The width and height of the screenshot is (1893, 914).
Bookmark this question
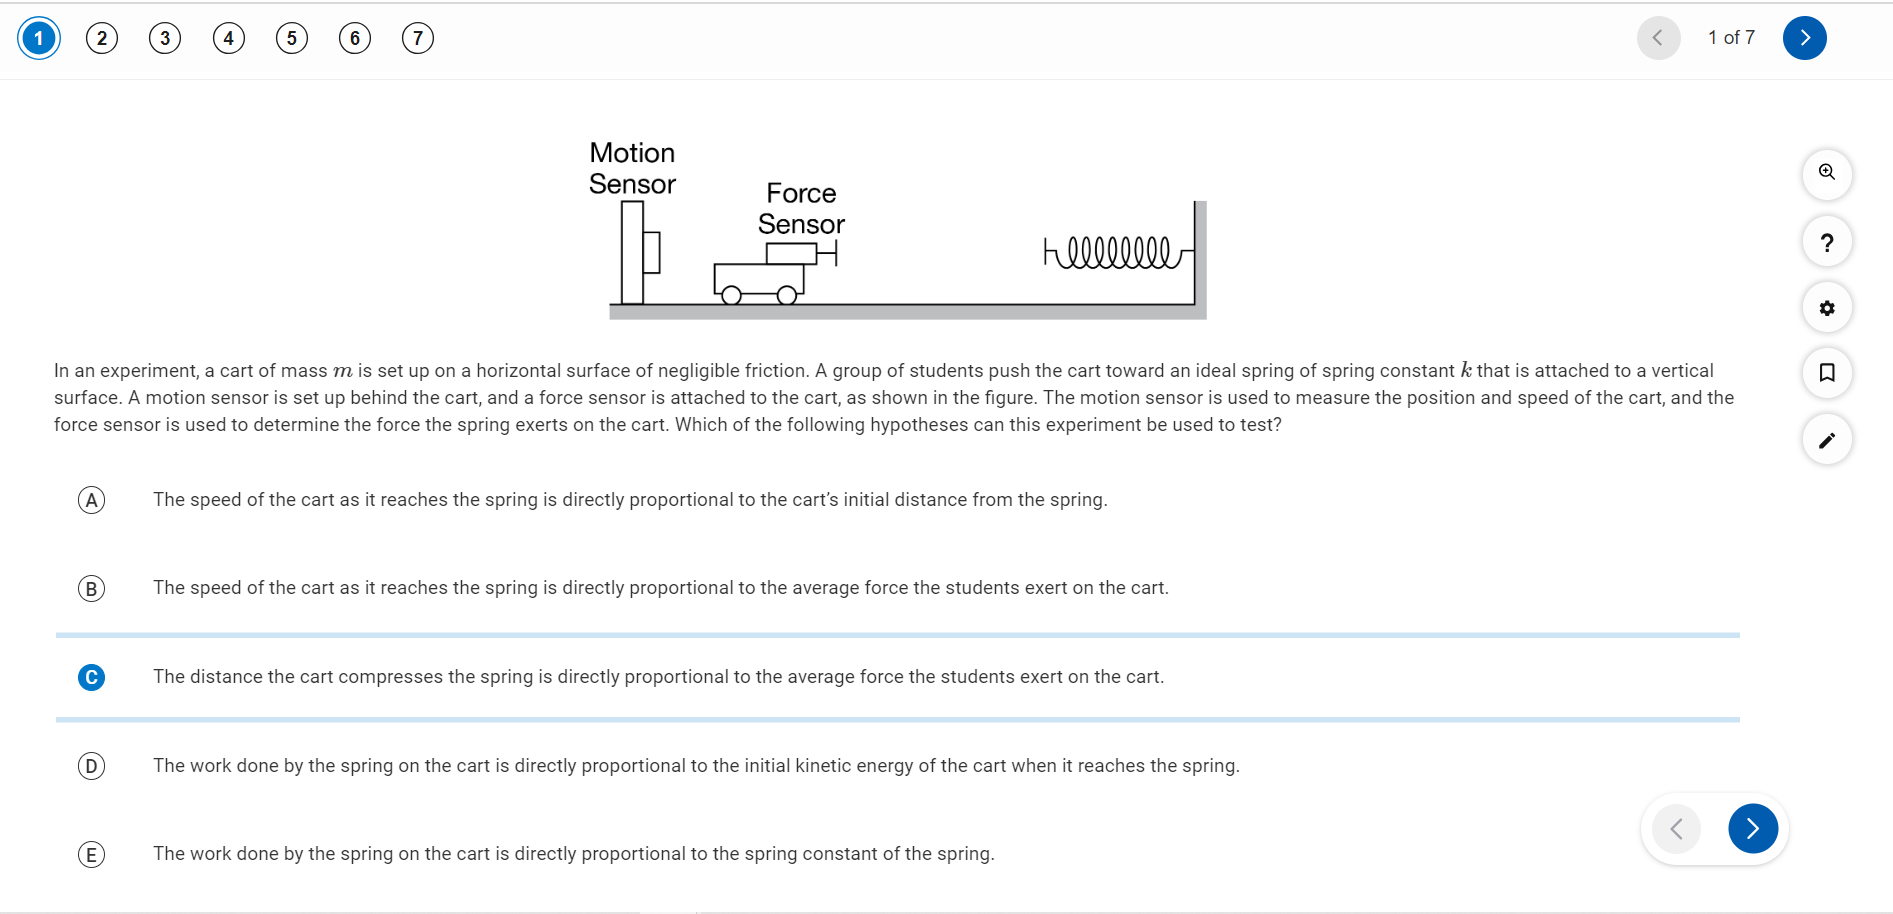pyautogui.click(x=1827, y=373)
